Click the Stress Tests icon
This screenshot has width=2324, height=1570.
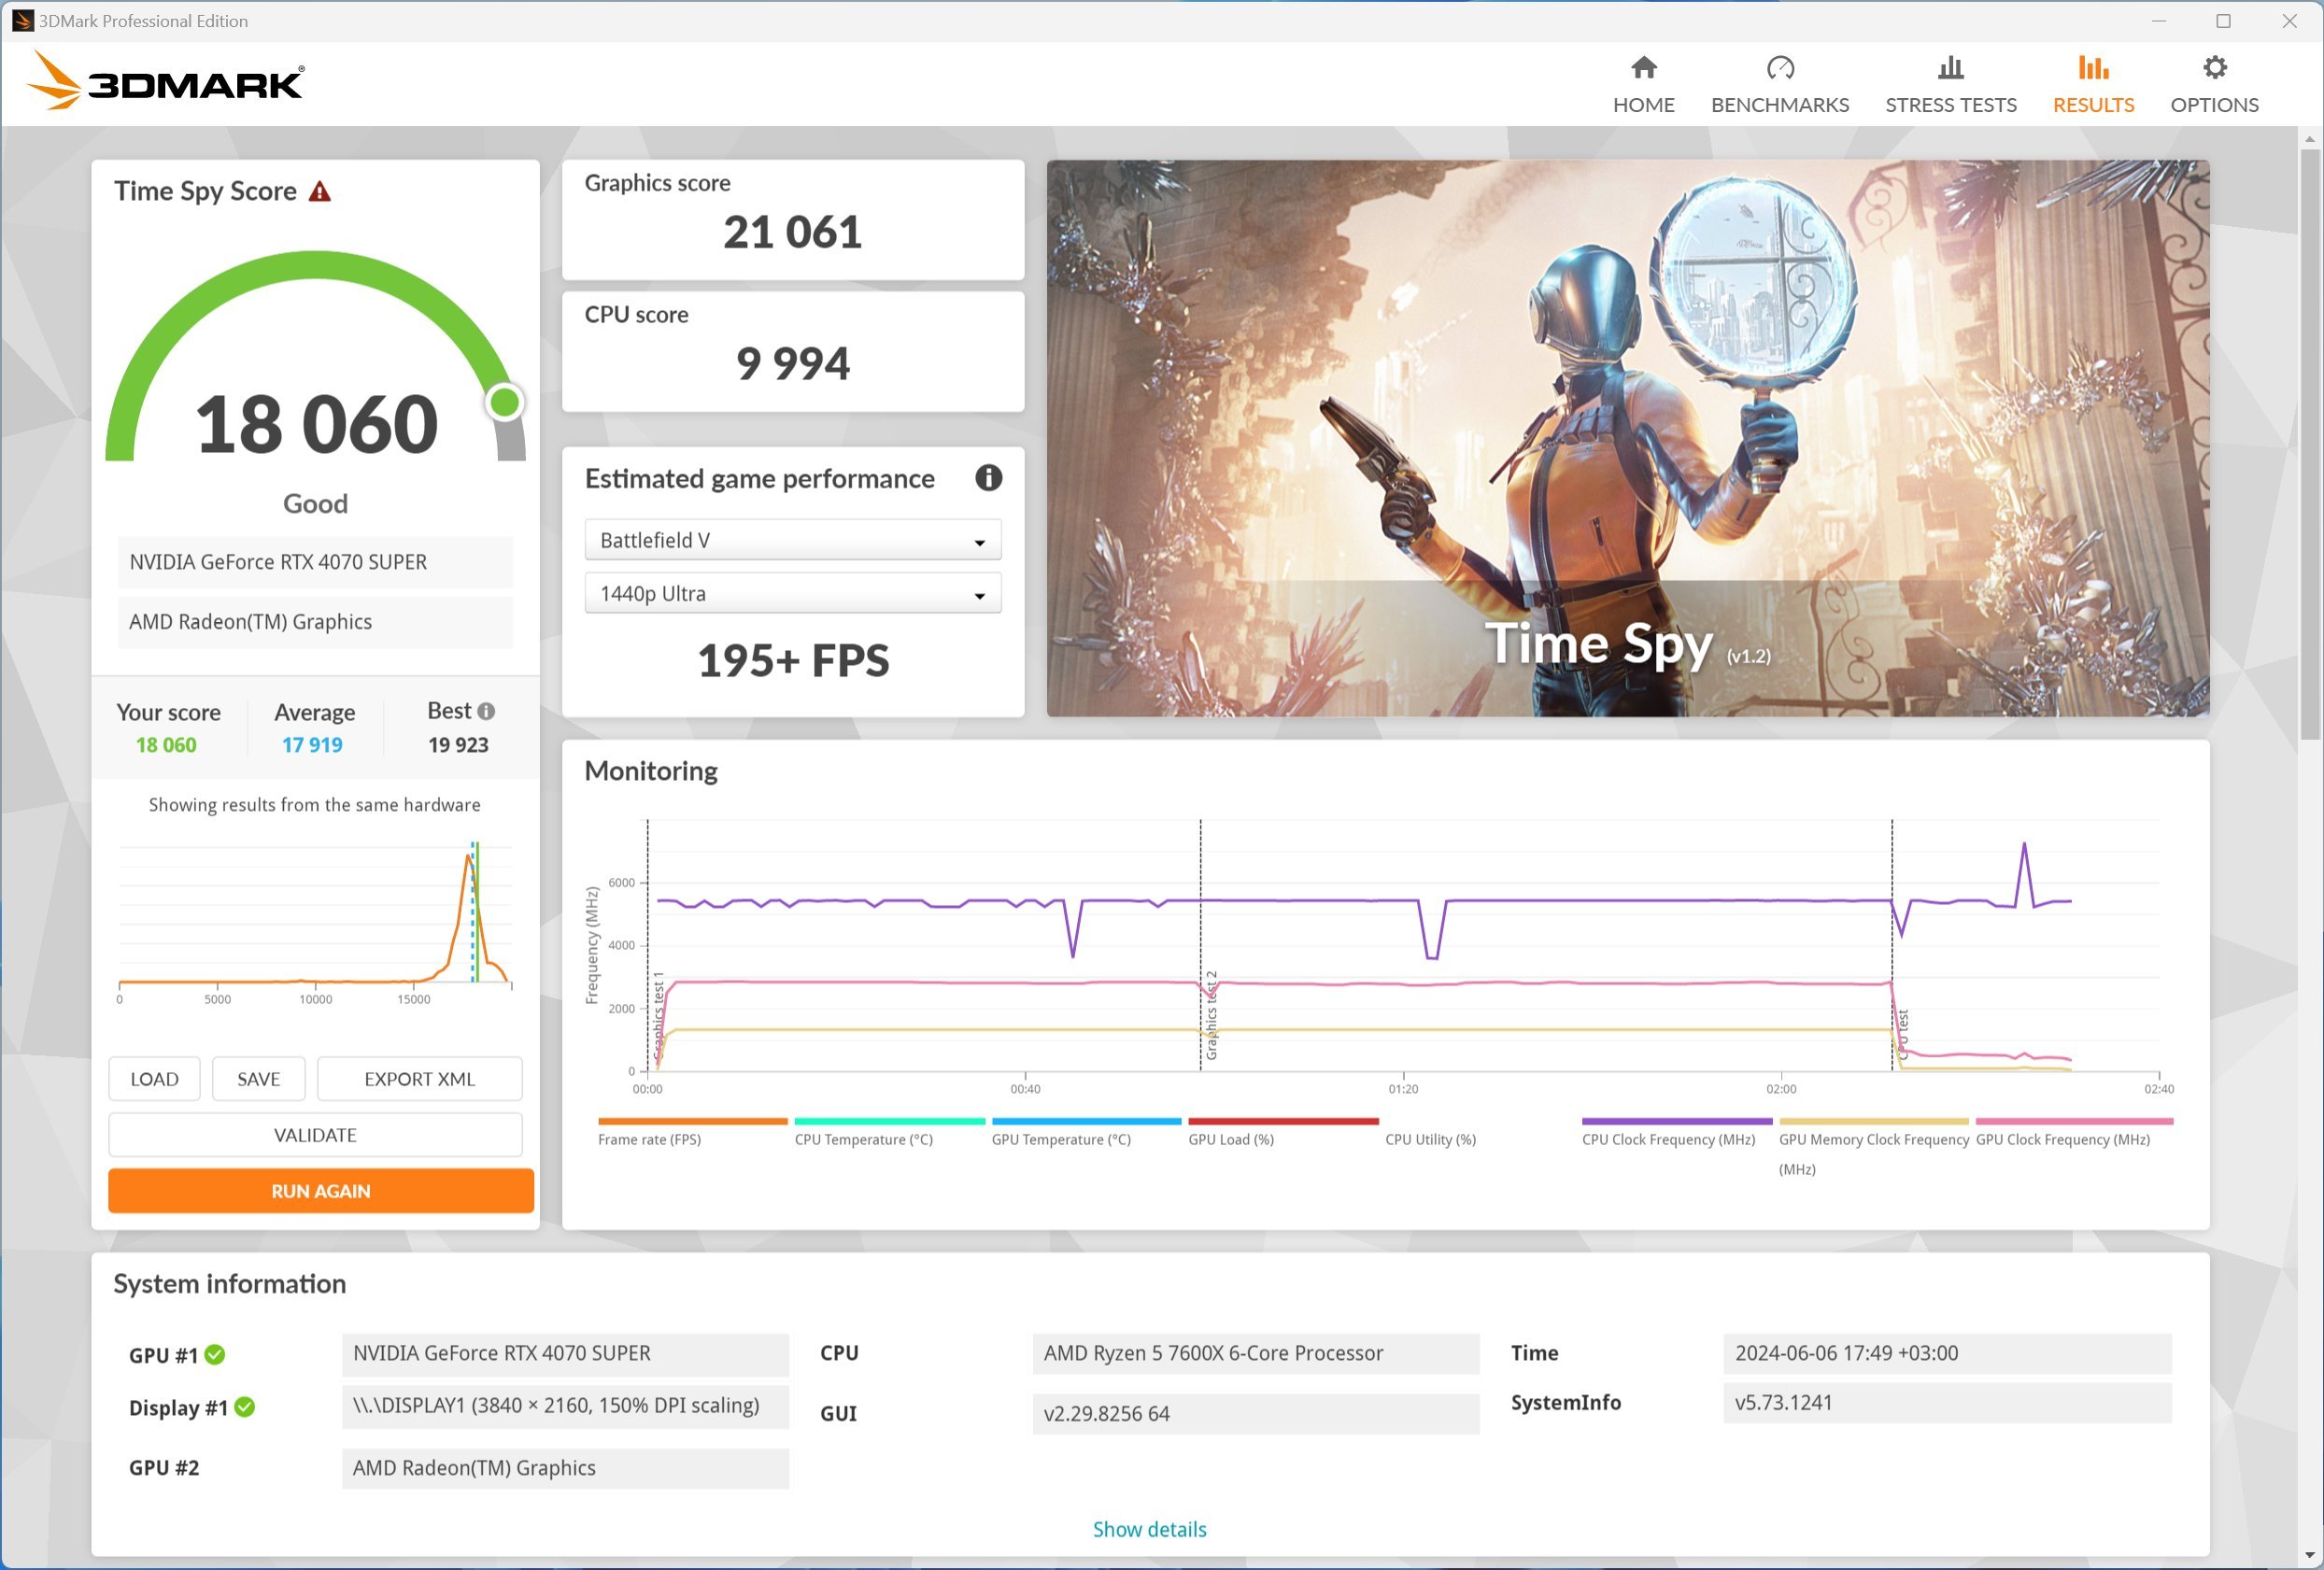coord(1950,80)
